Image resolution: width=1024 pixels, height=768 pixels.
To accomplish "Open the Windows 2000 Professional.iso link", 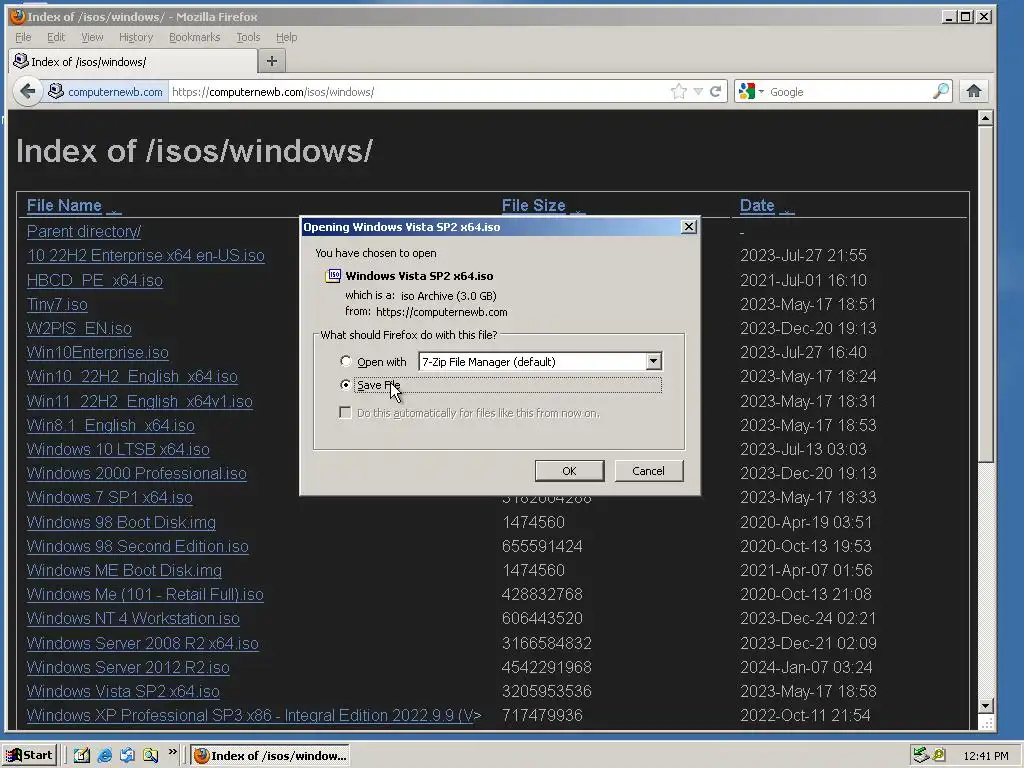I will tap(136, 473).
